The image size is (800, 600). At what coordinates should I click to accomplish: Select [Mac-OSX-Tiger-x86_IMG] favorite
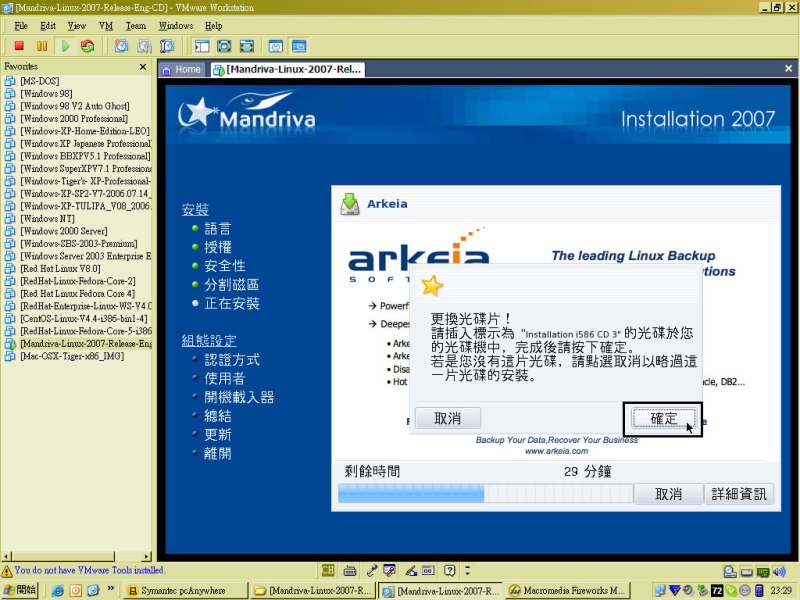72,356
